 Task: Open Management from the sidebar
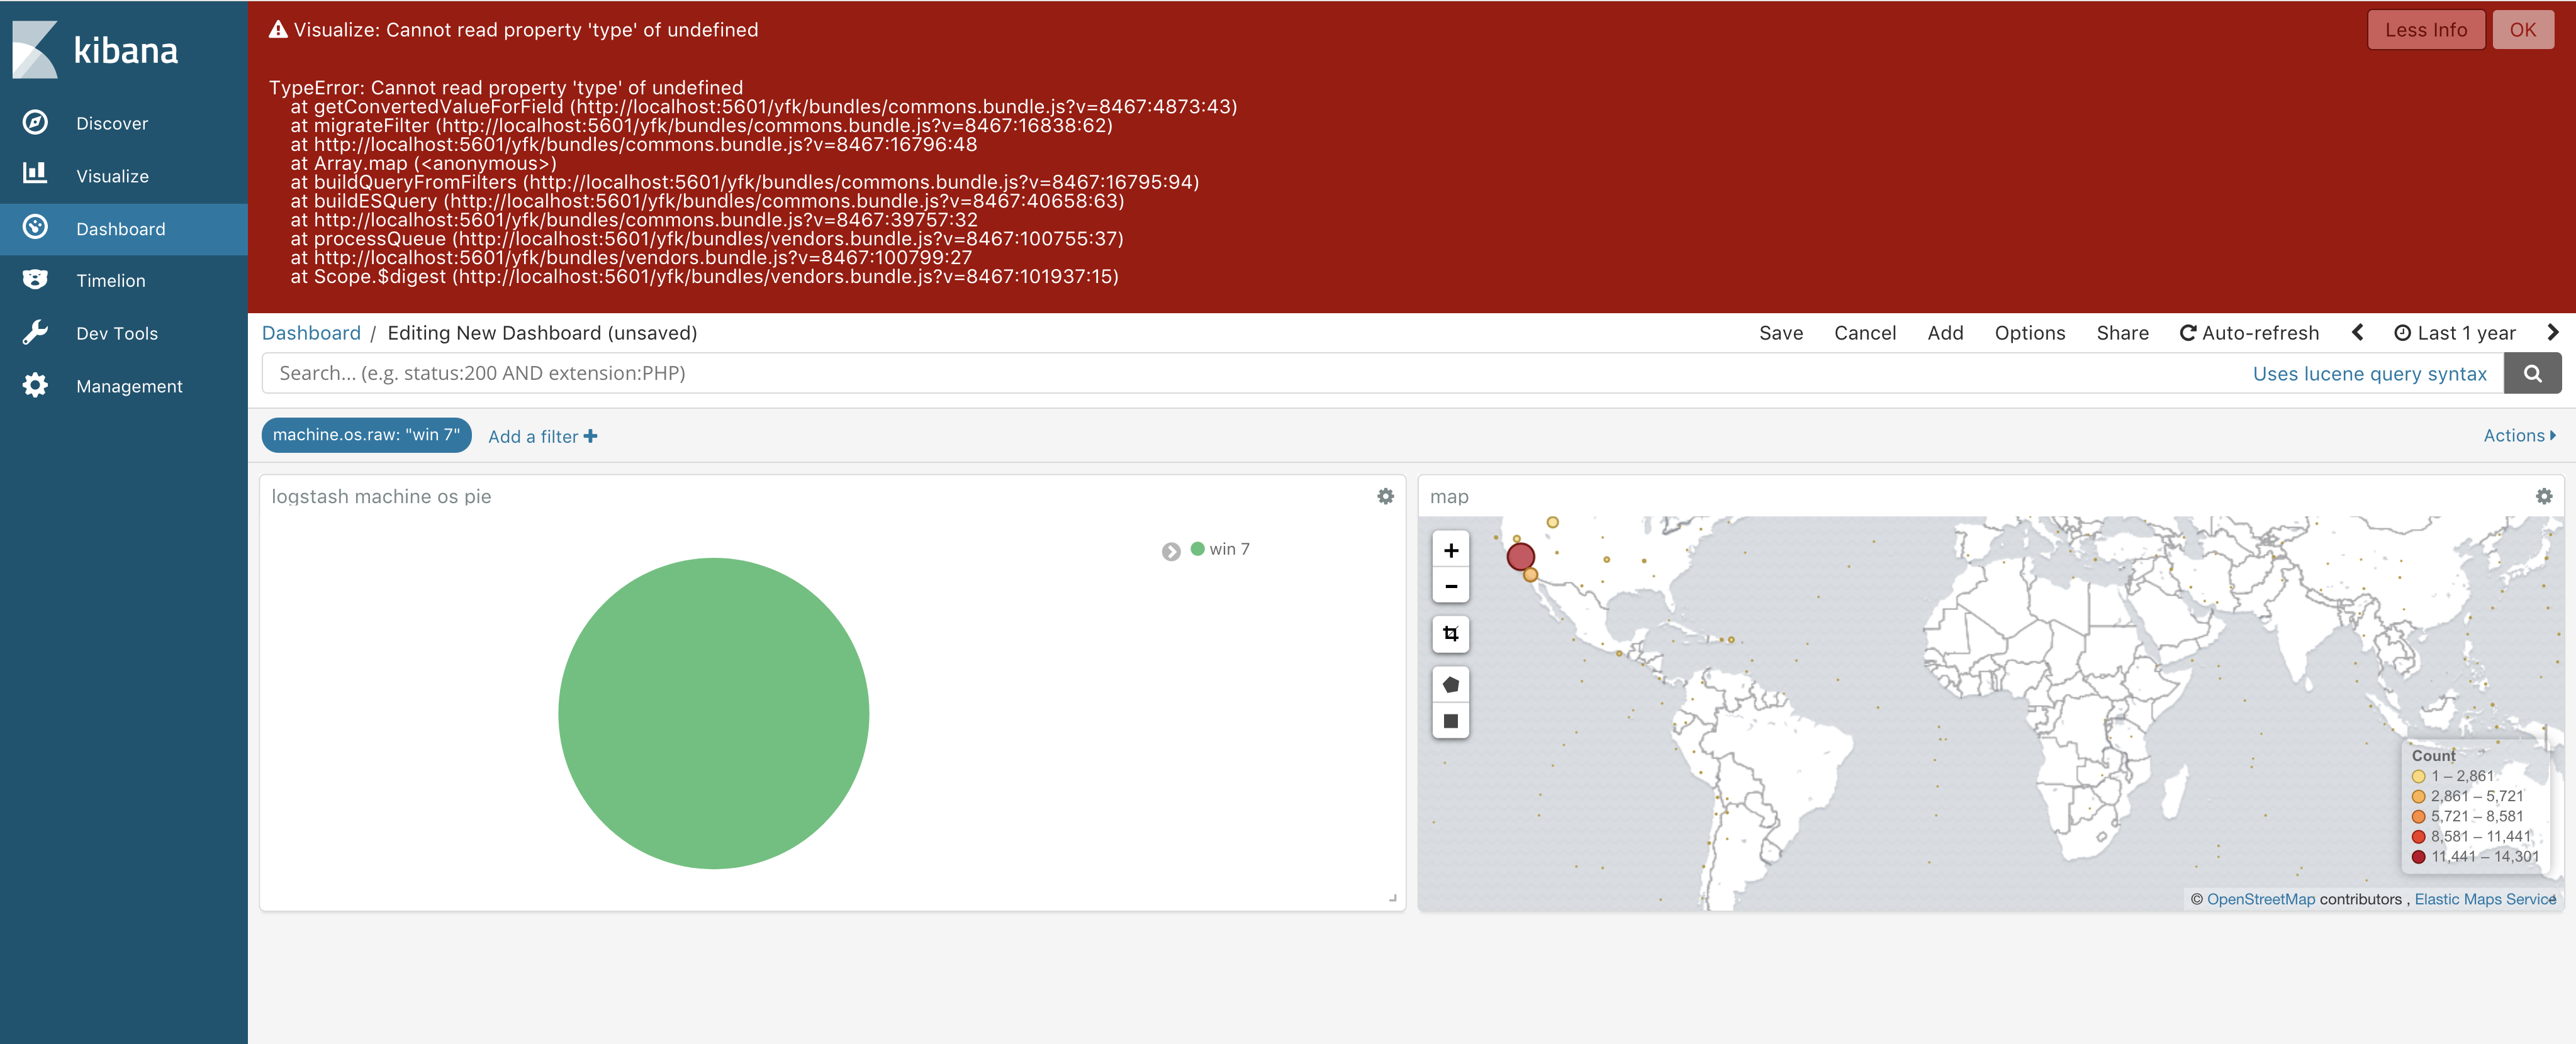(129, 385)
